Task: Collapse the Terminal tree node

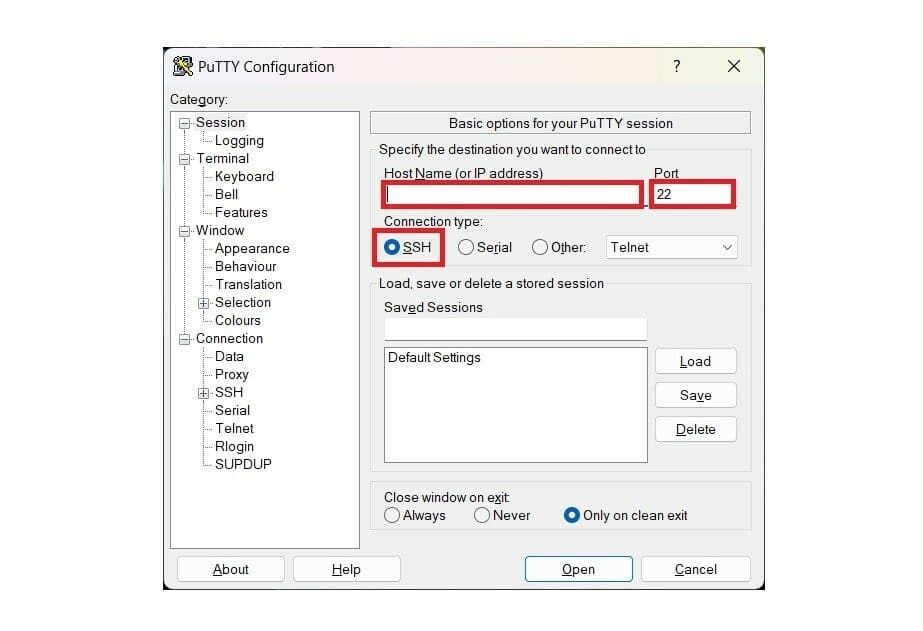Action: [x=185, y=159]
